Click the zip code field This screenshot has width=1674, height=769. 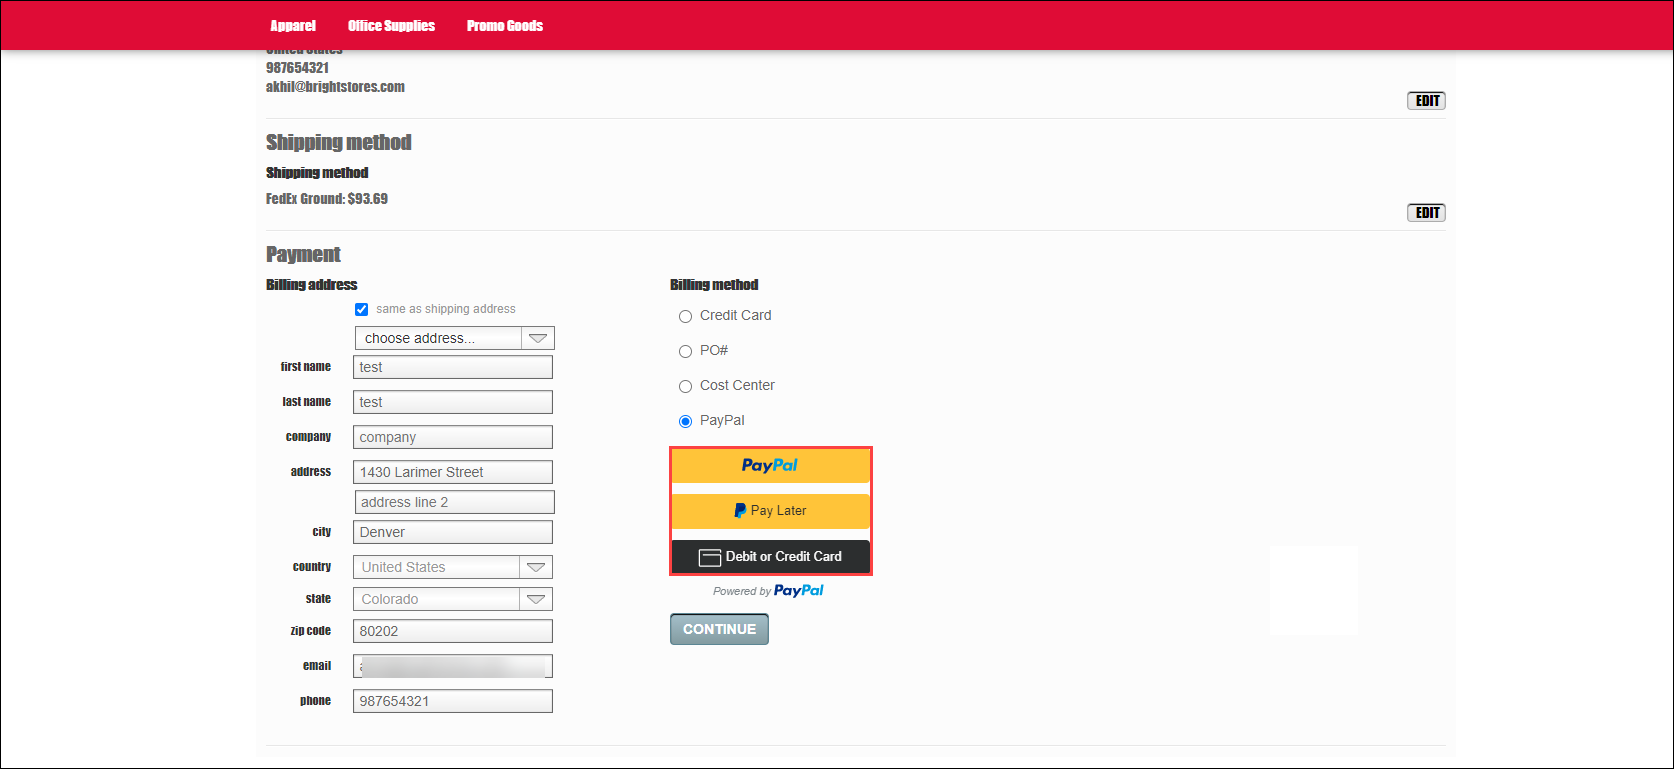click(453, 631)
